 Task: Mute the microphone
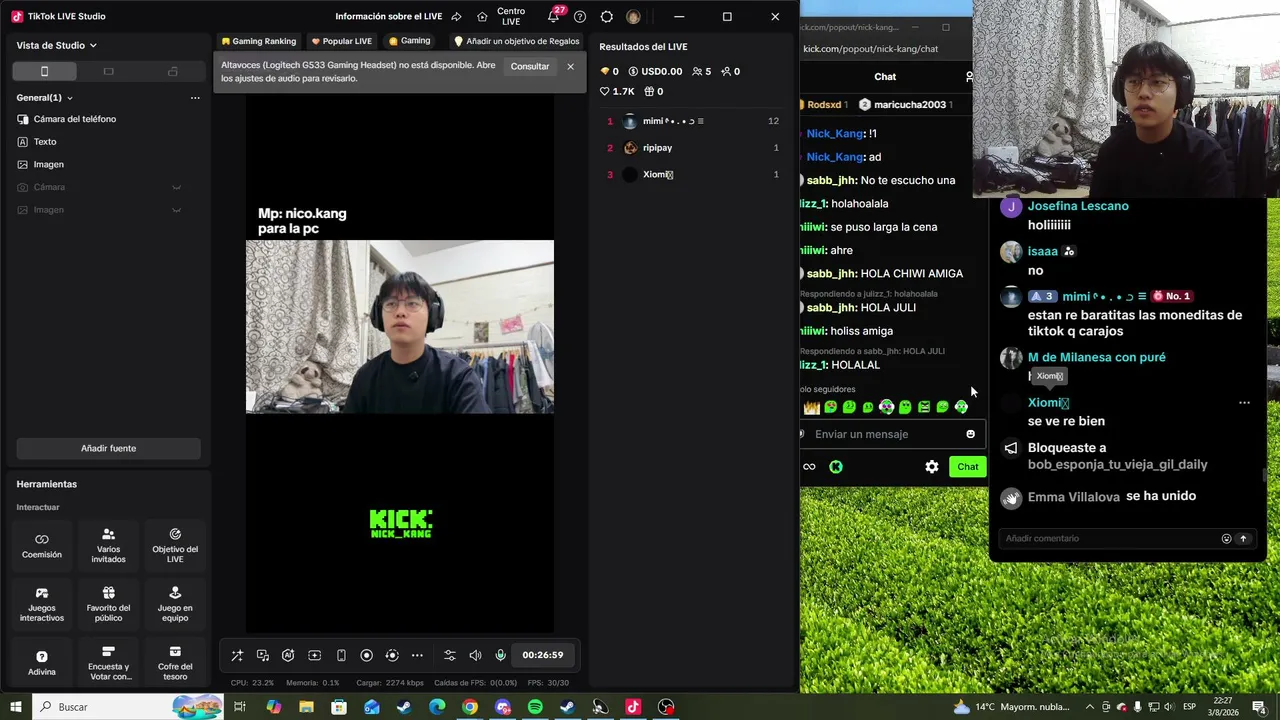(501, 655)
